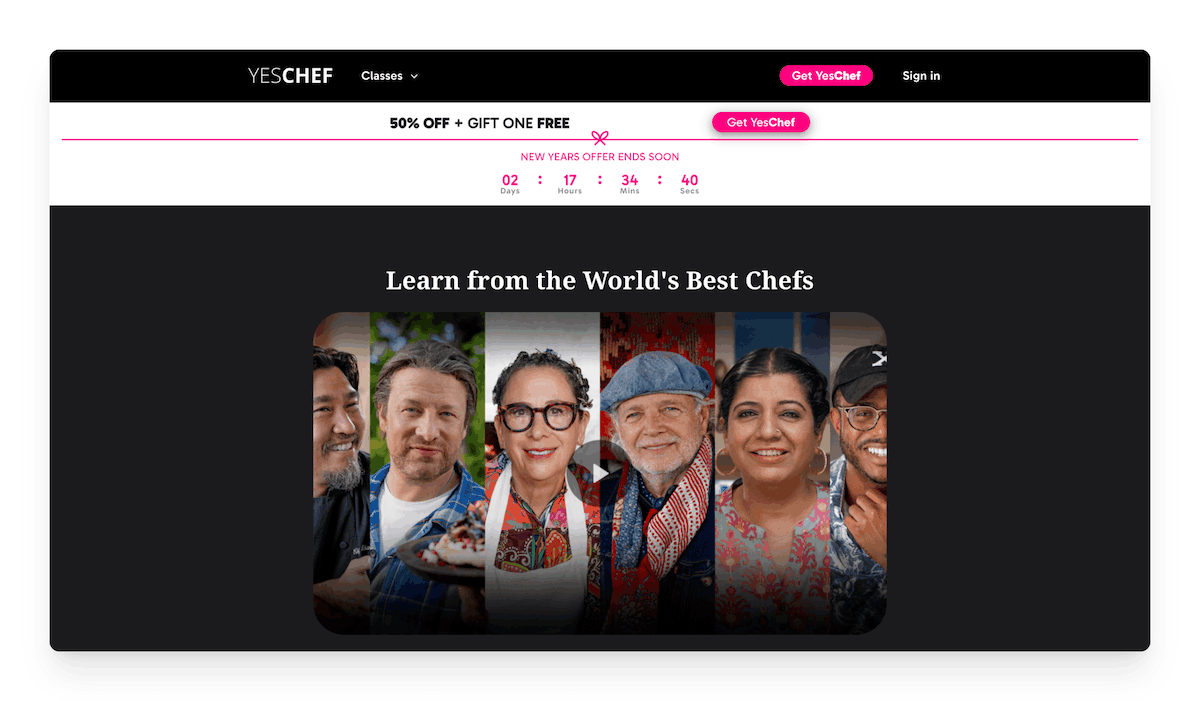
Task: Expand the Classes dropdown chevron
Action: tap(414, 76)
